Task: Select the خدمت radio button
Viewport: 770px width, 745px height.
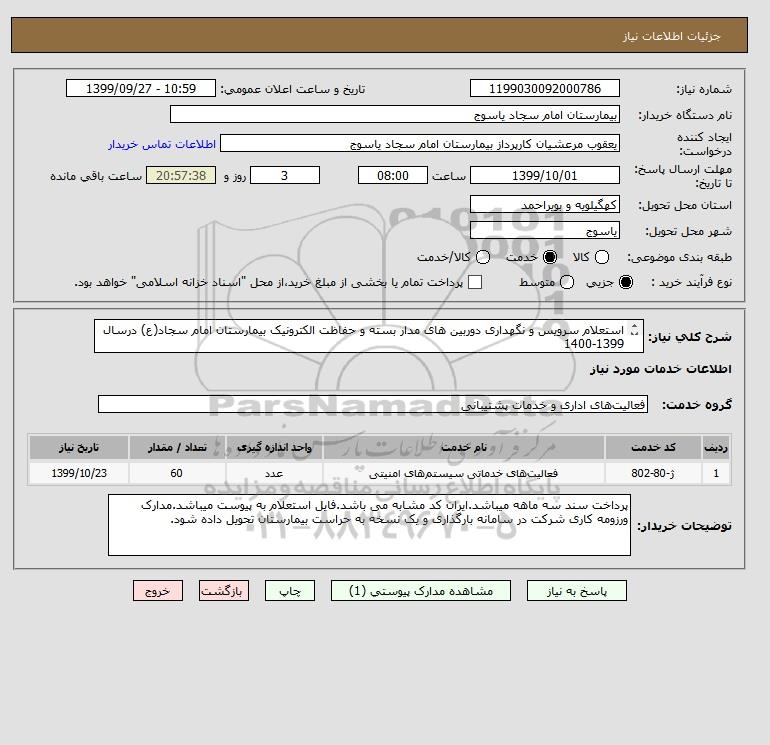Action: pos(550,257)
